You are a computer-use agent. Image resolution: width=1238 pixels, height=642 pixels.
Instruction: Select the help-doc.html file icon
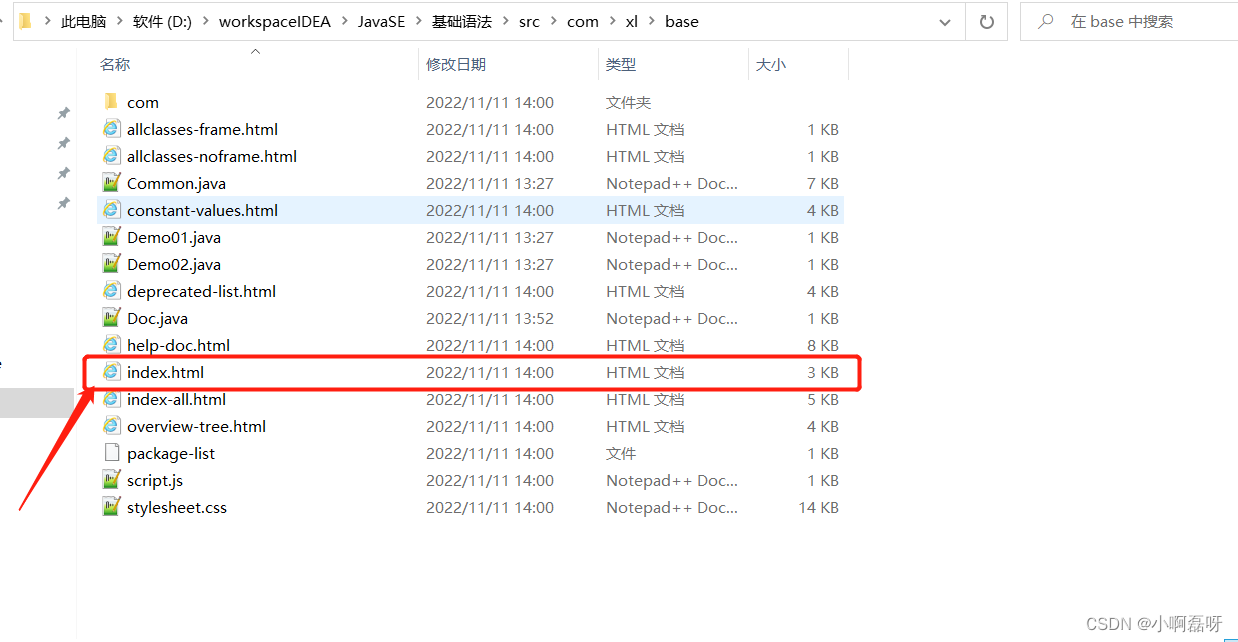pyautogui.click(x=111, y=345)
